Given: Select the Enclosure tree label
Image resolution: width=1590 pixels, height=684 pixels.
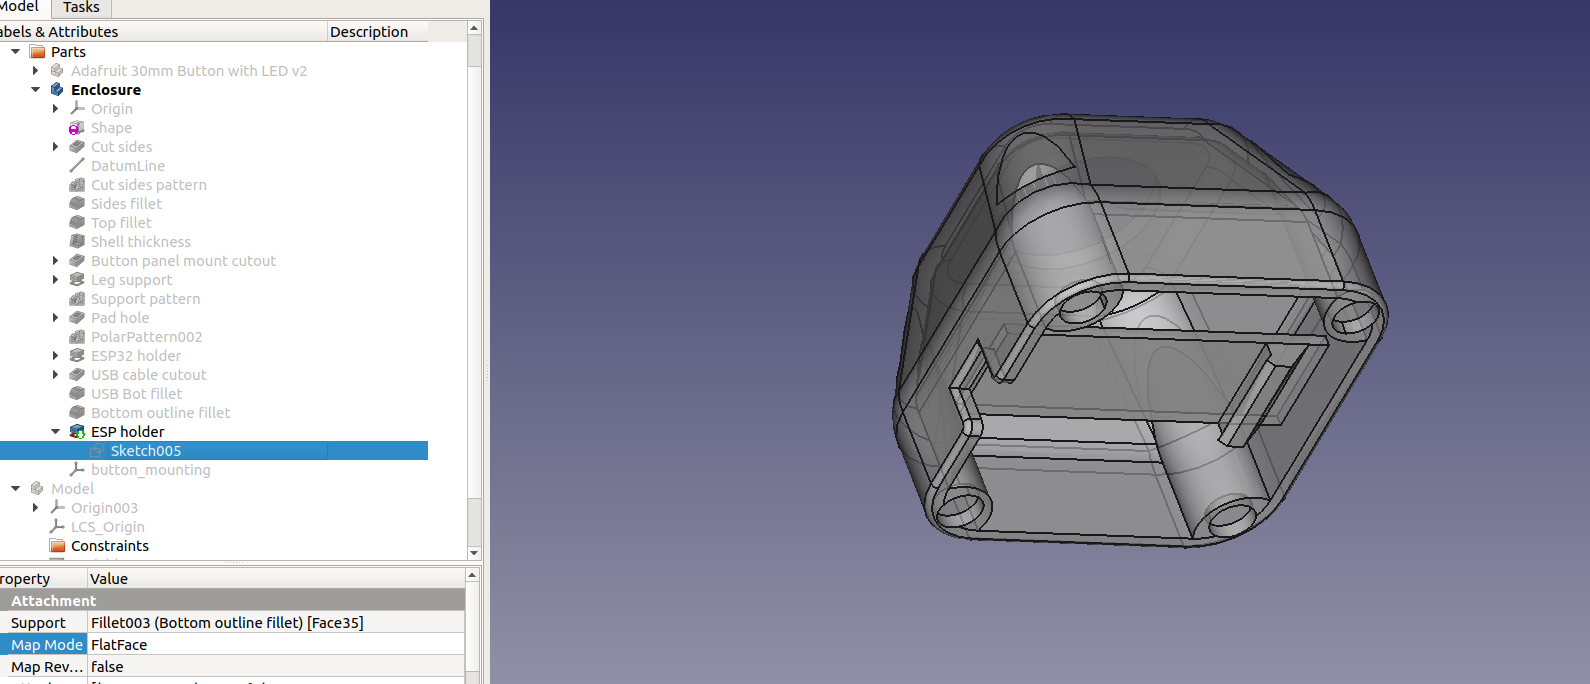Looking at the screenshot, I should tap(106, 90).
